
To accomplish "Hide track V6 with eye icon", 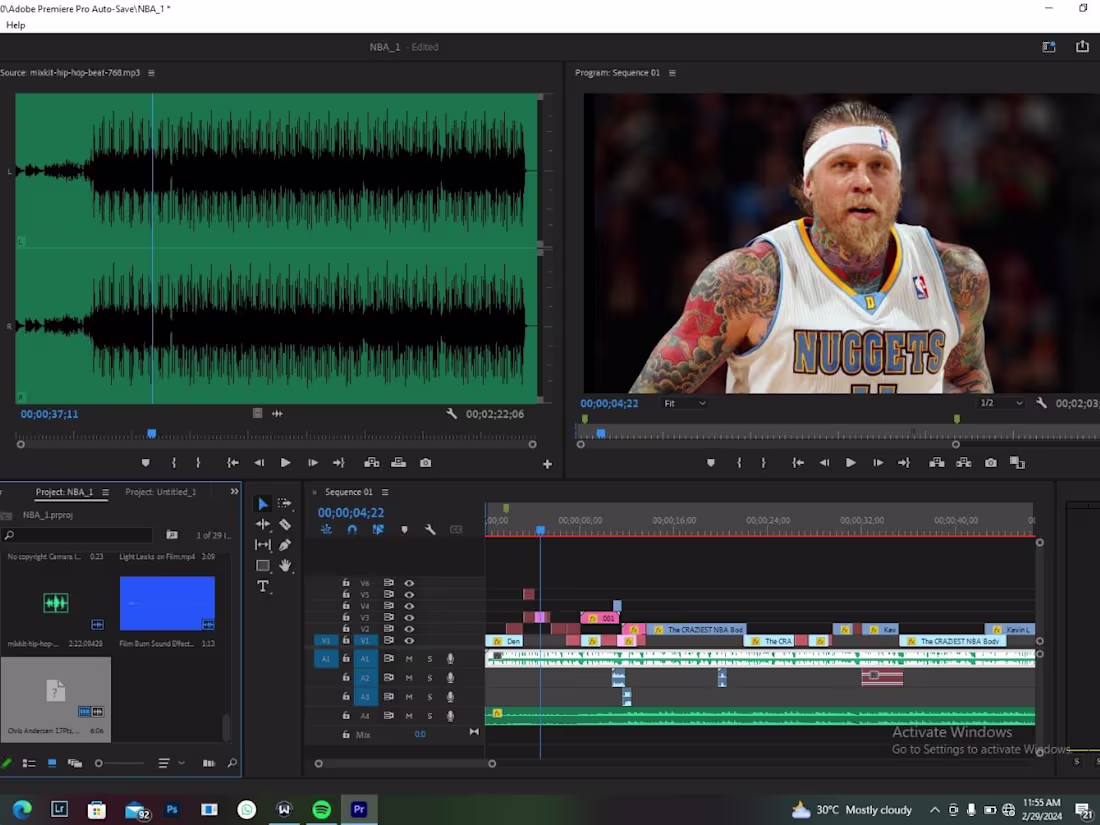I will click(409, 583).
